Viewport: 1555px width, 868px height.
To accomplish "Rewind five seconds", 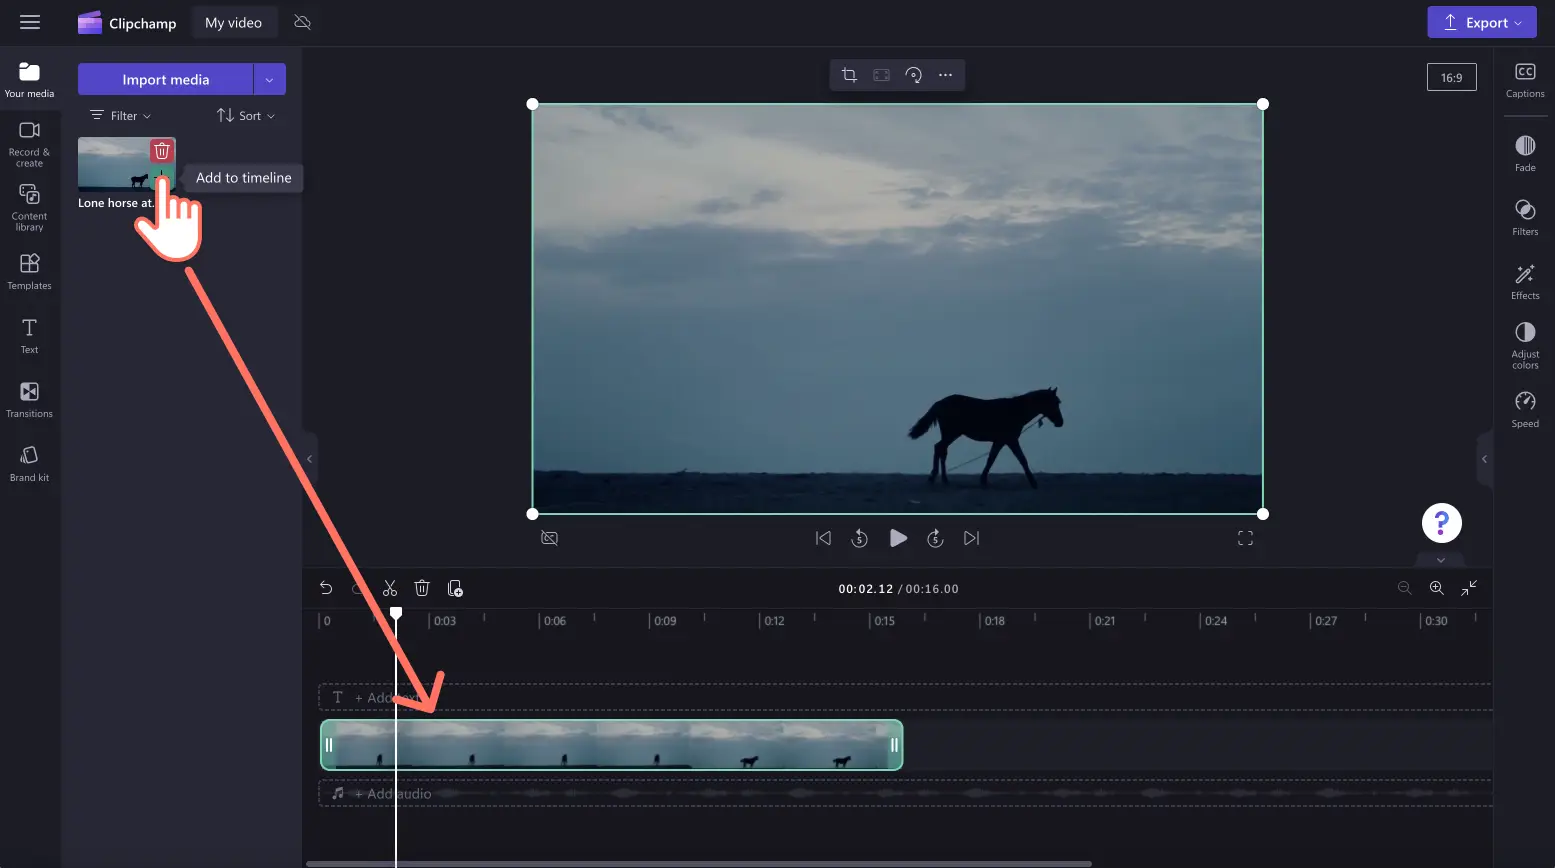I will pos(859,538).
